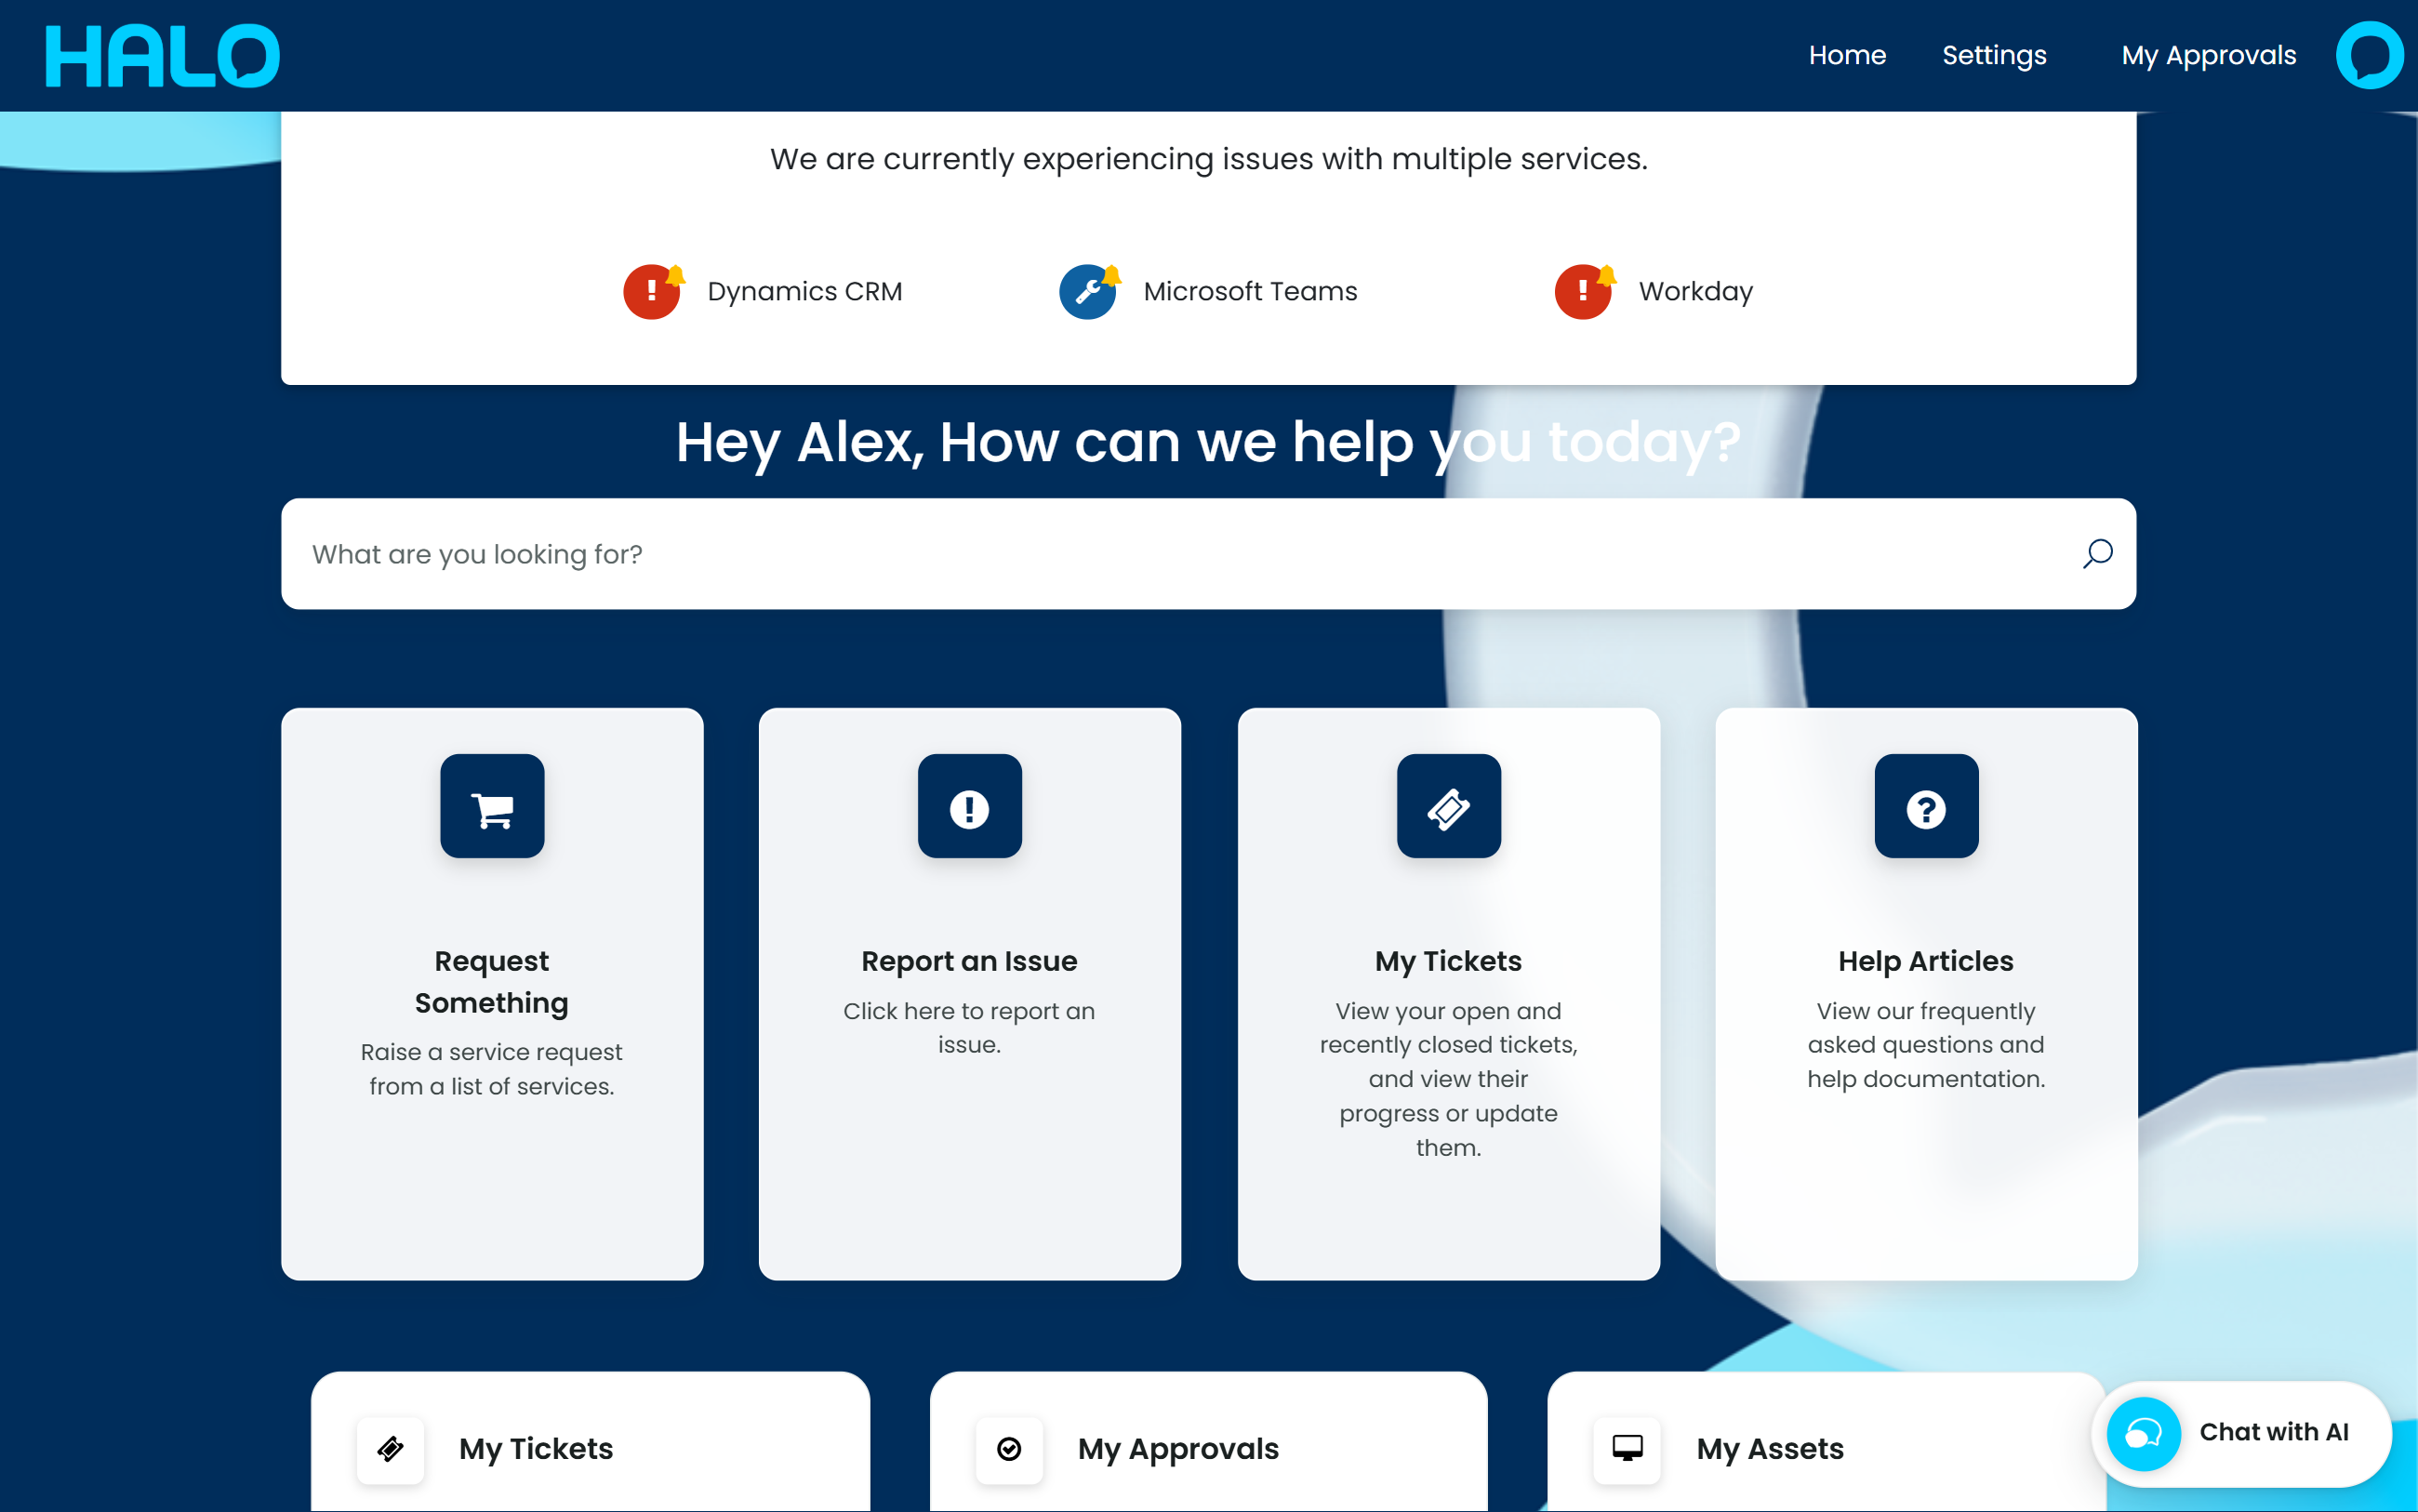Viewport: 2418px width, 1512px height.
Task: Open the My Approvals panel heading at bottom
Action: tap(1178, 1449)
